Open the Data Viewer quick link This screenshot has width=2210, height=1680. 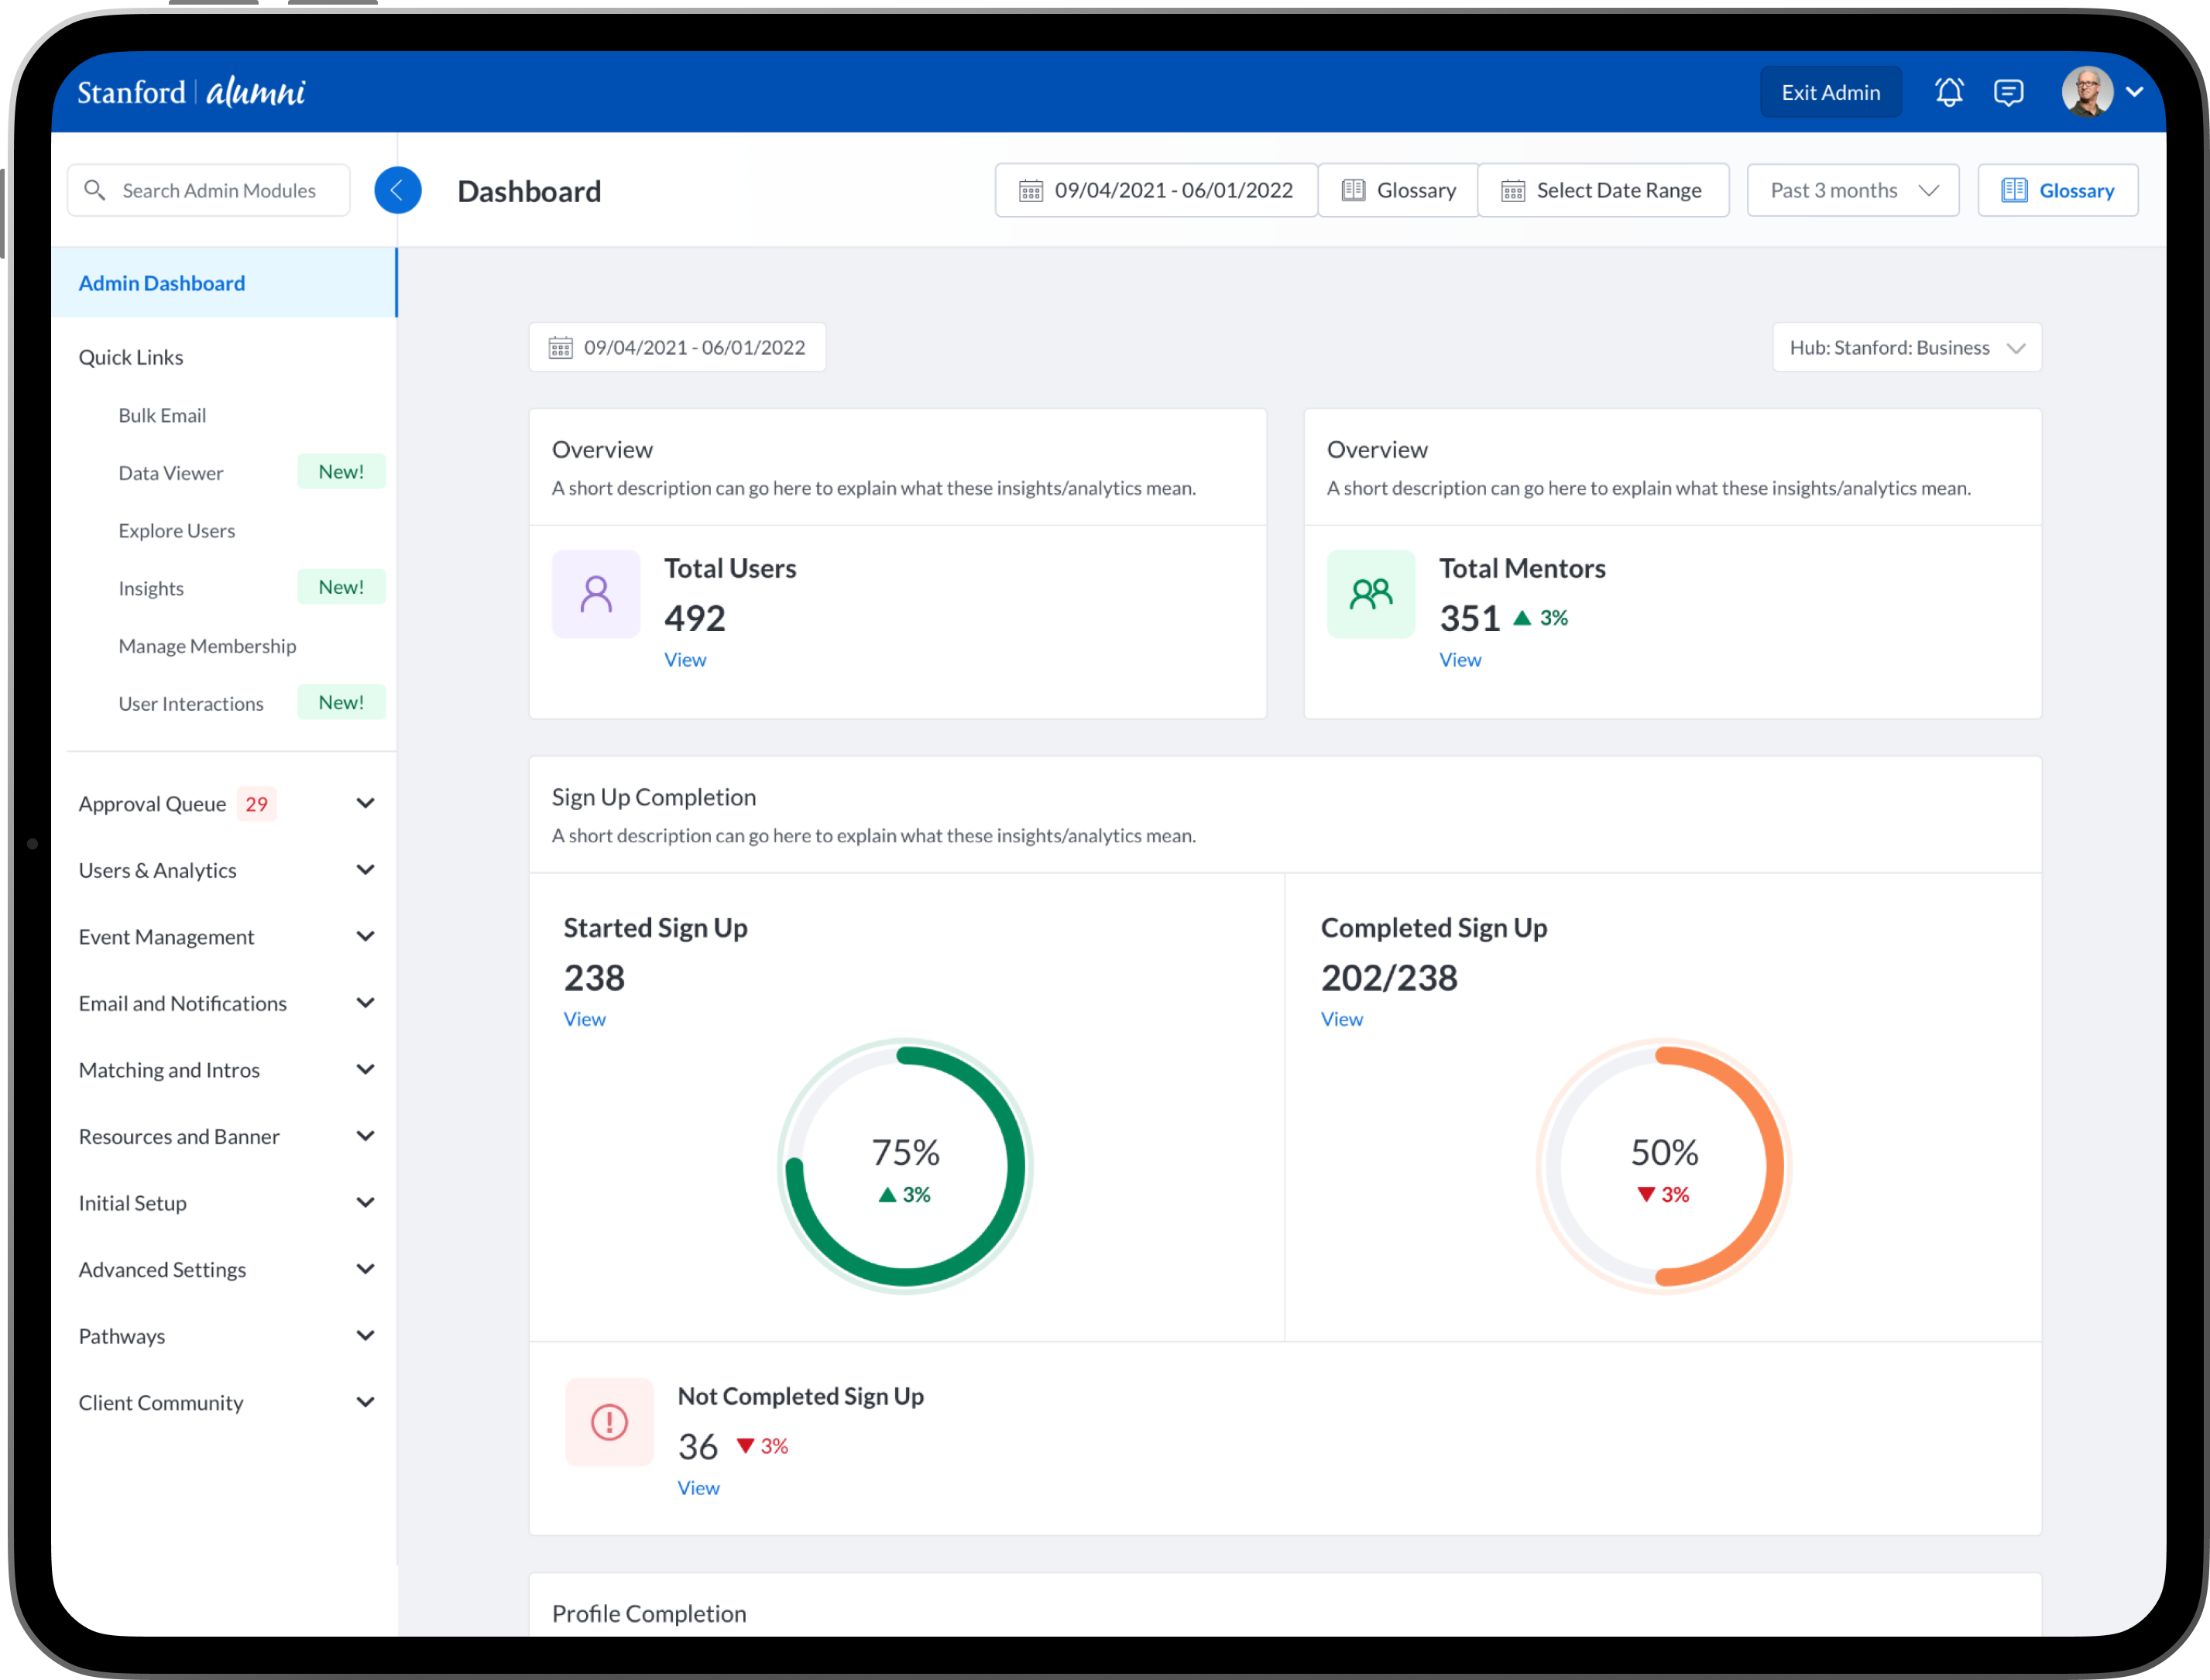point(171,473)
